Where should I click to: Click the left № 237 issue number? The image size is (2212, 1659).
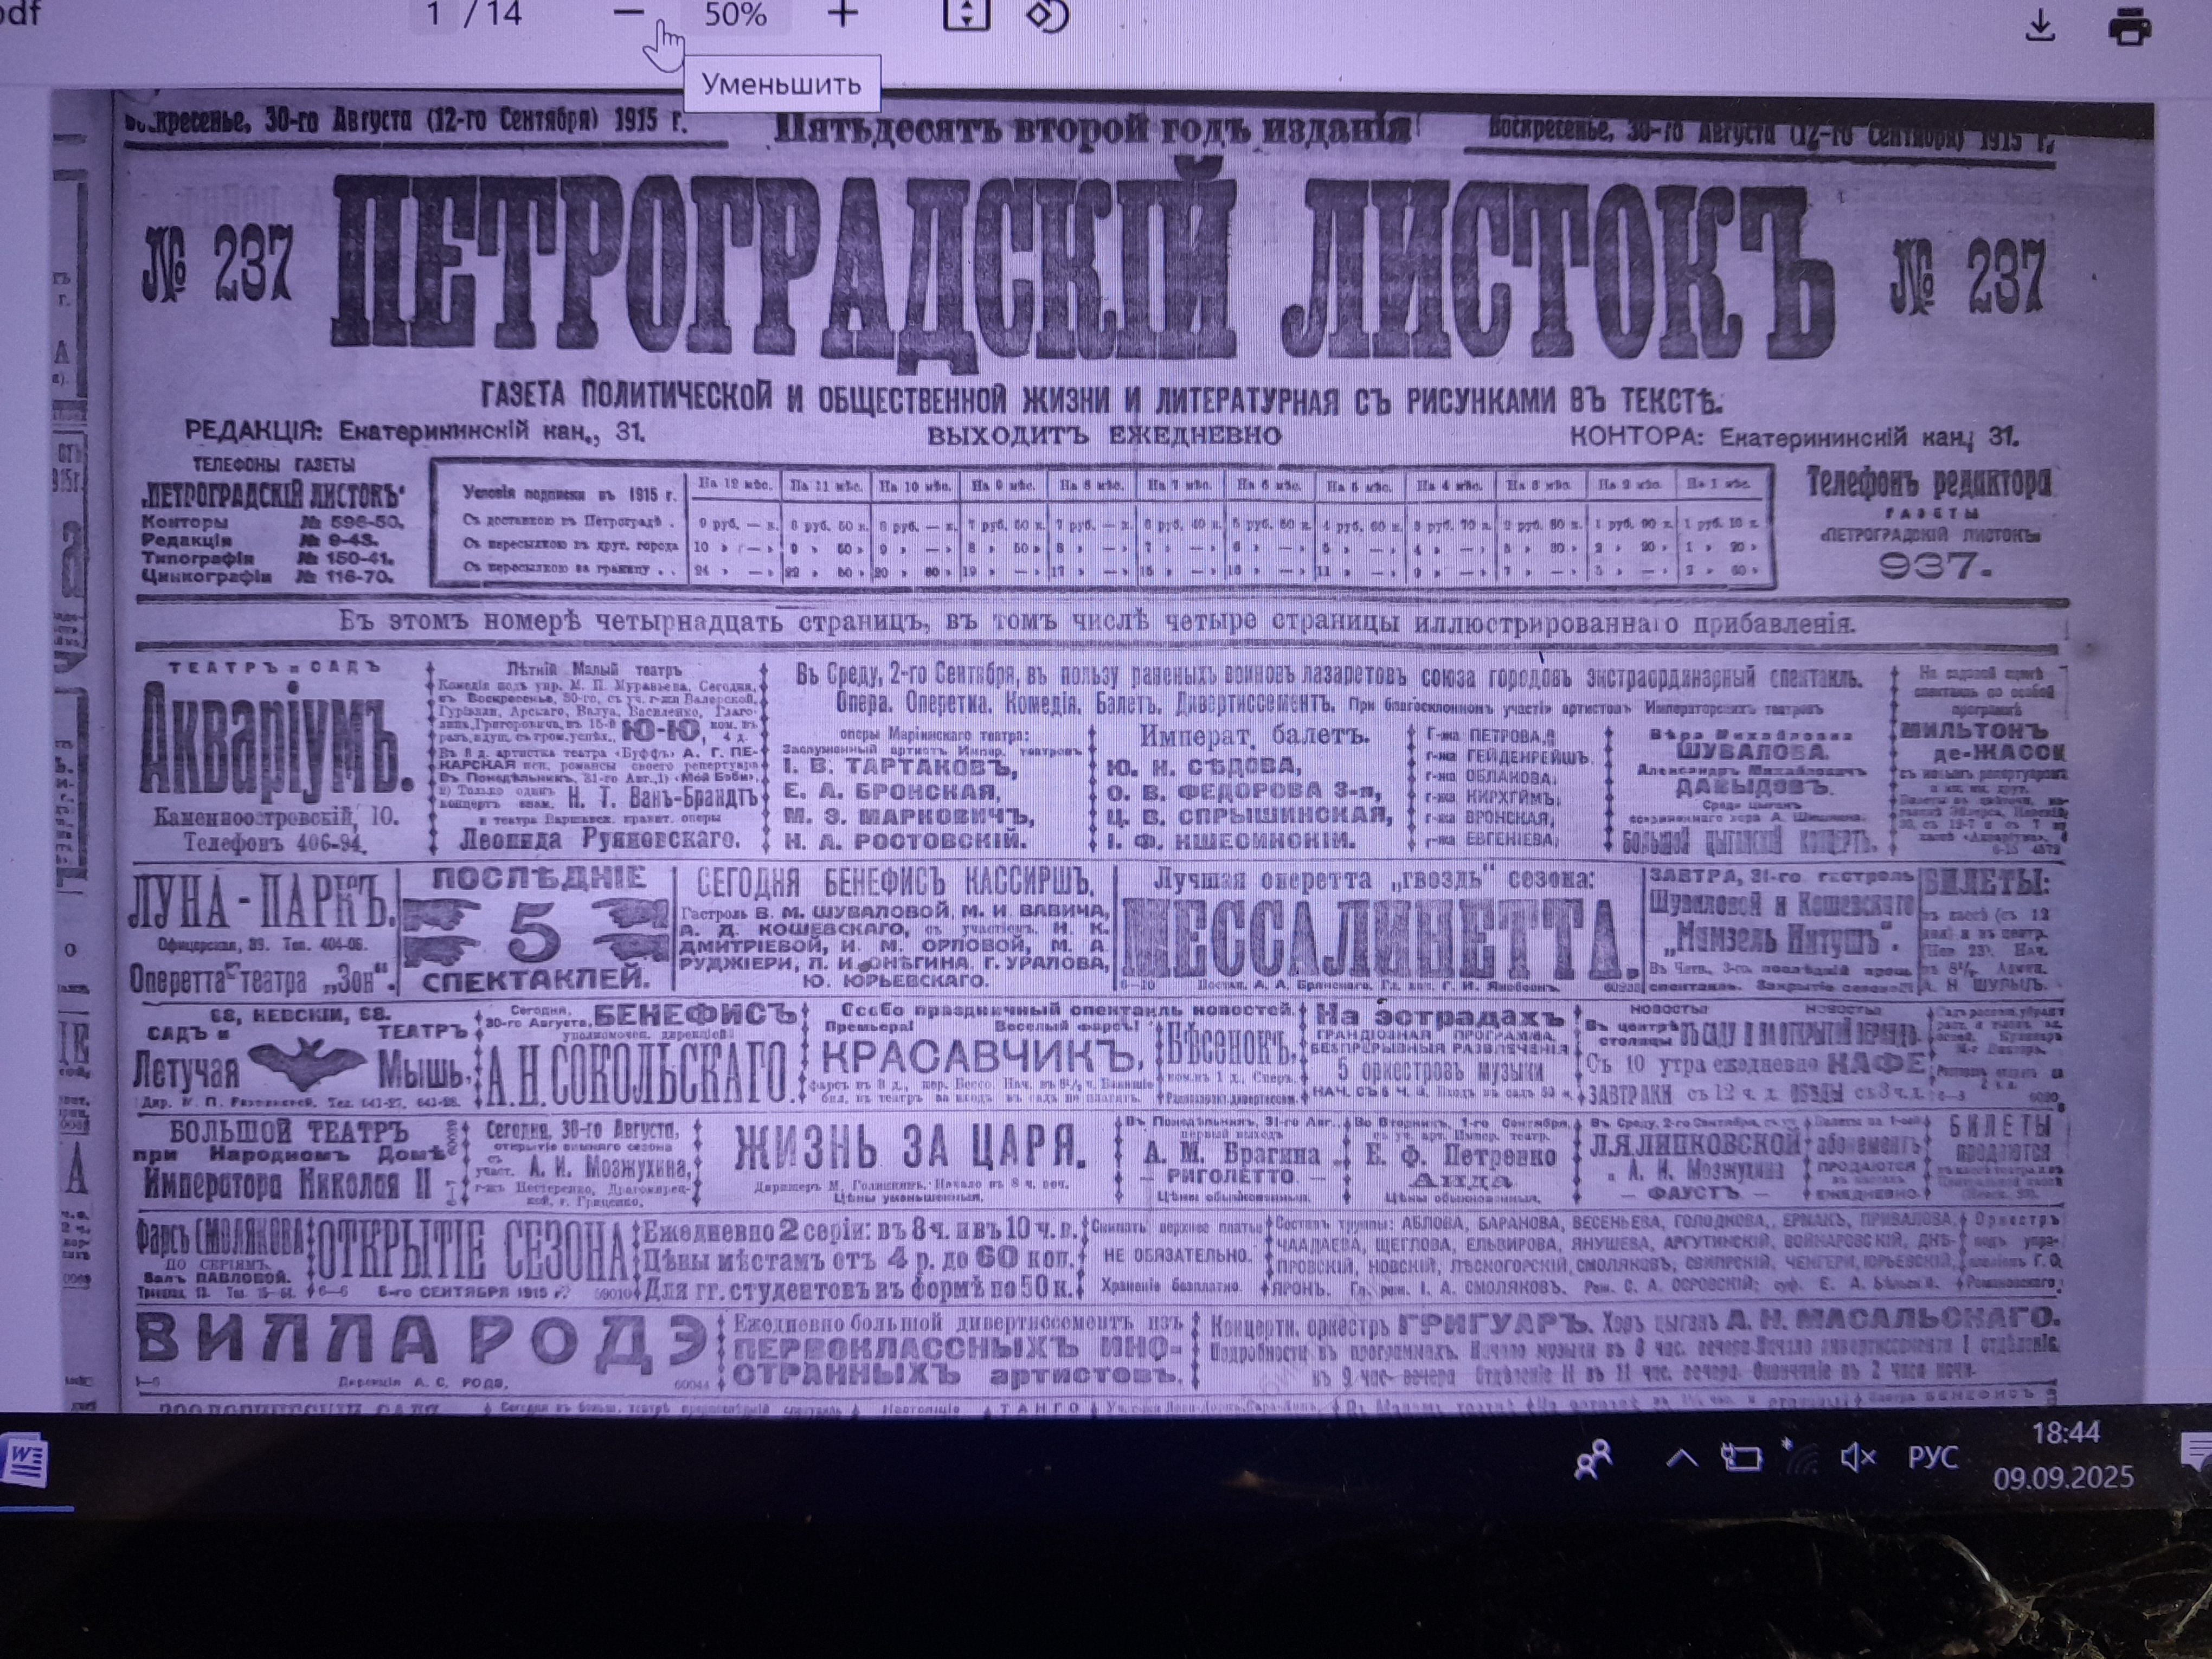click(x=218, y=264)
